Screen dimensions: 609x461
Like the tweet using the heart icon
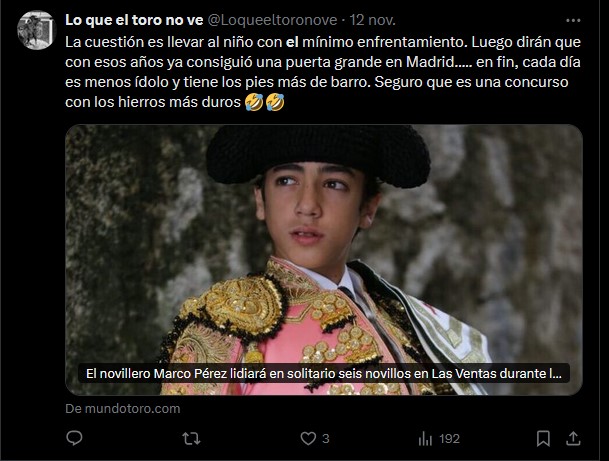(x=308, y=439)
